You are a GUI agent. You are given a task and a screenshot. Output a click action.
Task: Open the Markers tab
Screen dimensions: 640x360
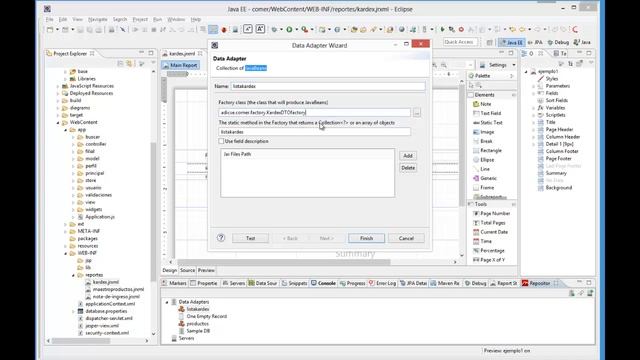coord(174,283)
